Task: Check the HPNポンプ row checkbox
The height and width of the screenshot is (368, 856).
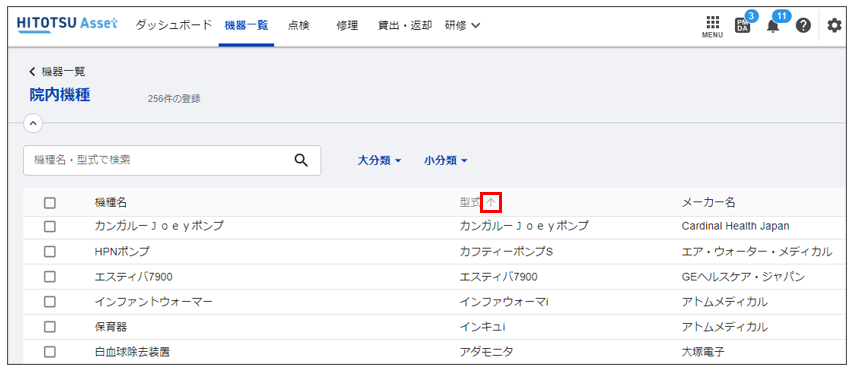Action: click(50, 252)
